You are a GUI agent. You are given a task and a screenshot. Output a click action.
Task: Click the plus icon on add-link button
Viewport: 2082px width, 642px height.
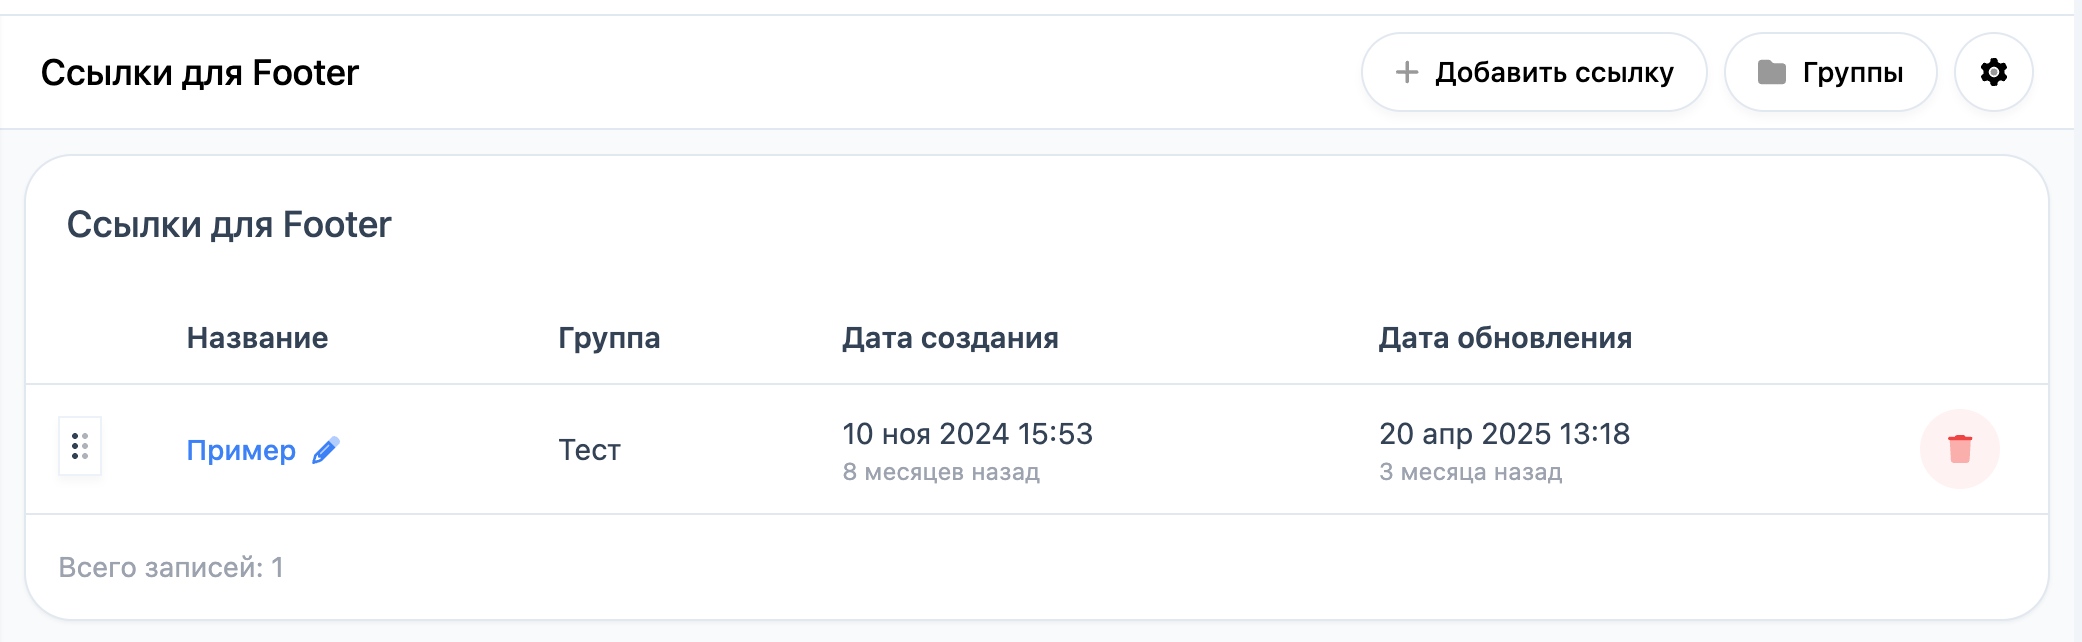pos(1407,72)
